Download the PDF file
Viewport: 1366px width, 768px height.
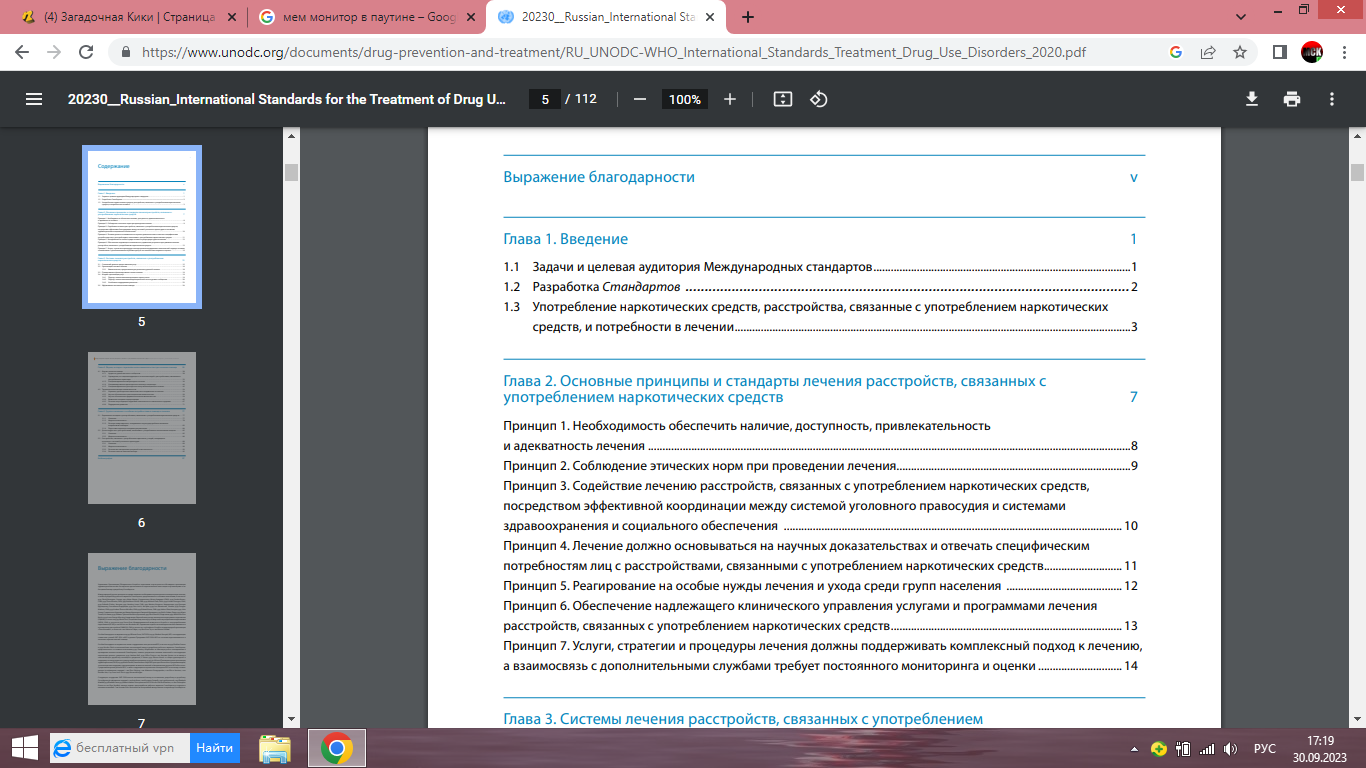click(x=1251, y=99)
